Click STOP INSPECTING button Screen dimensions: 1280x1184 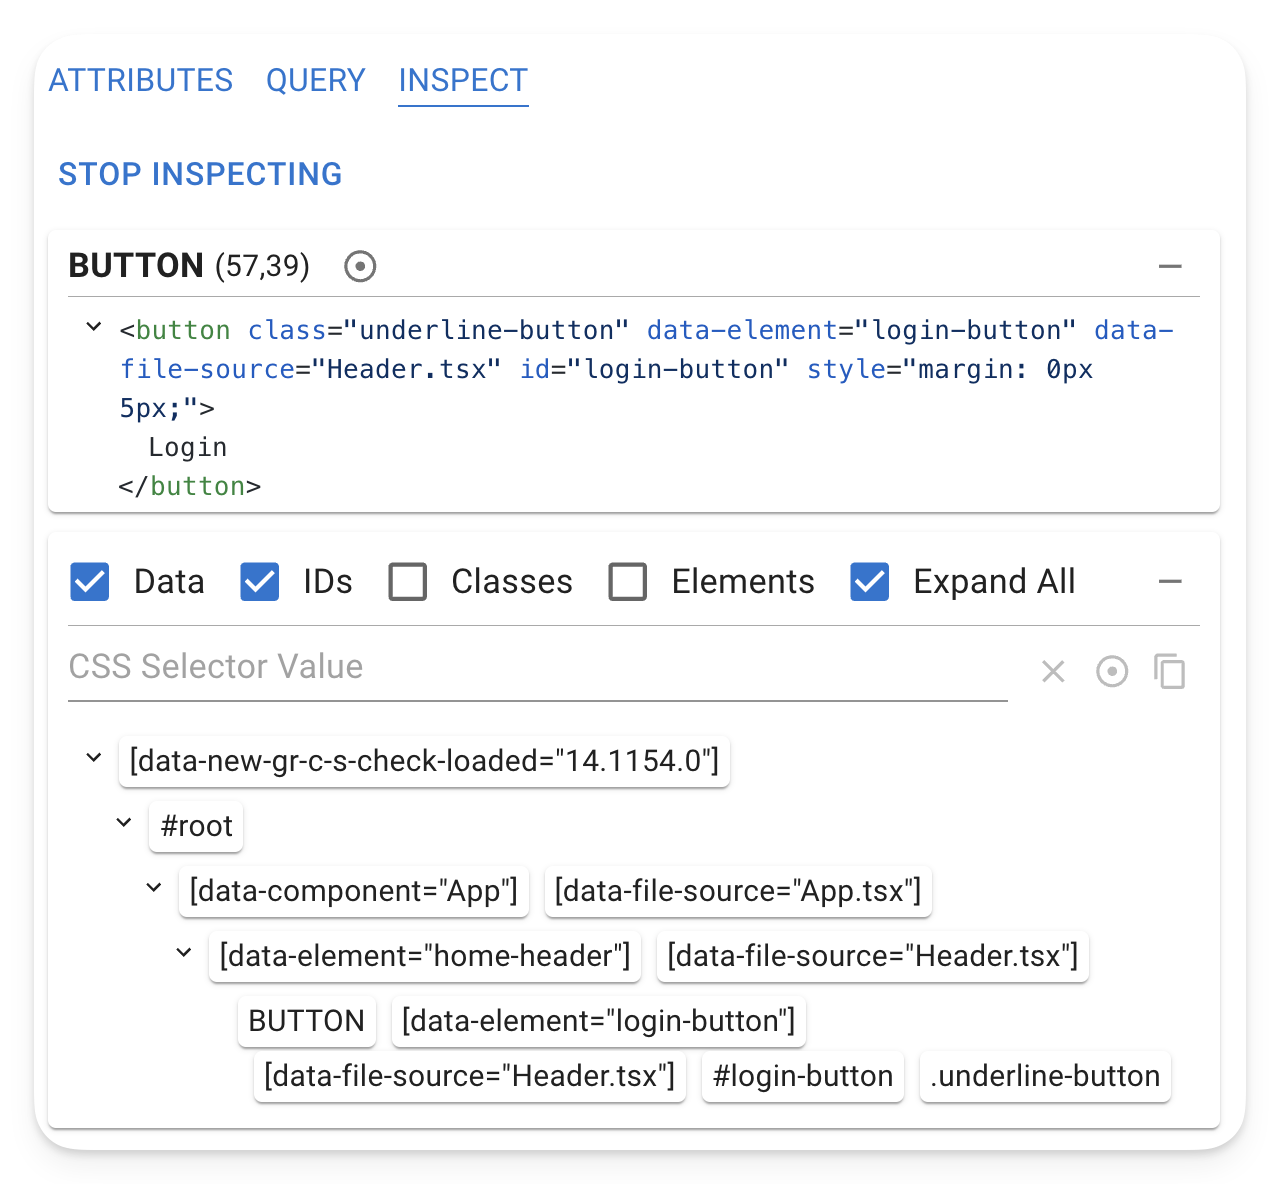[200, 174]
